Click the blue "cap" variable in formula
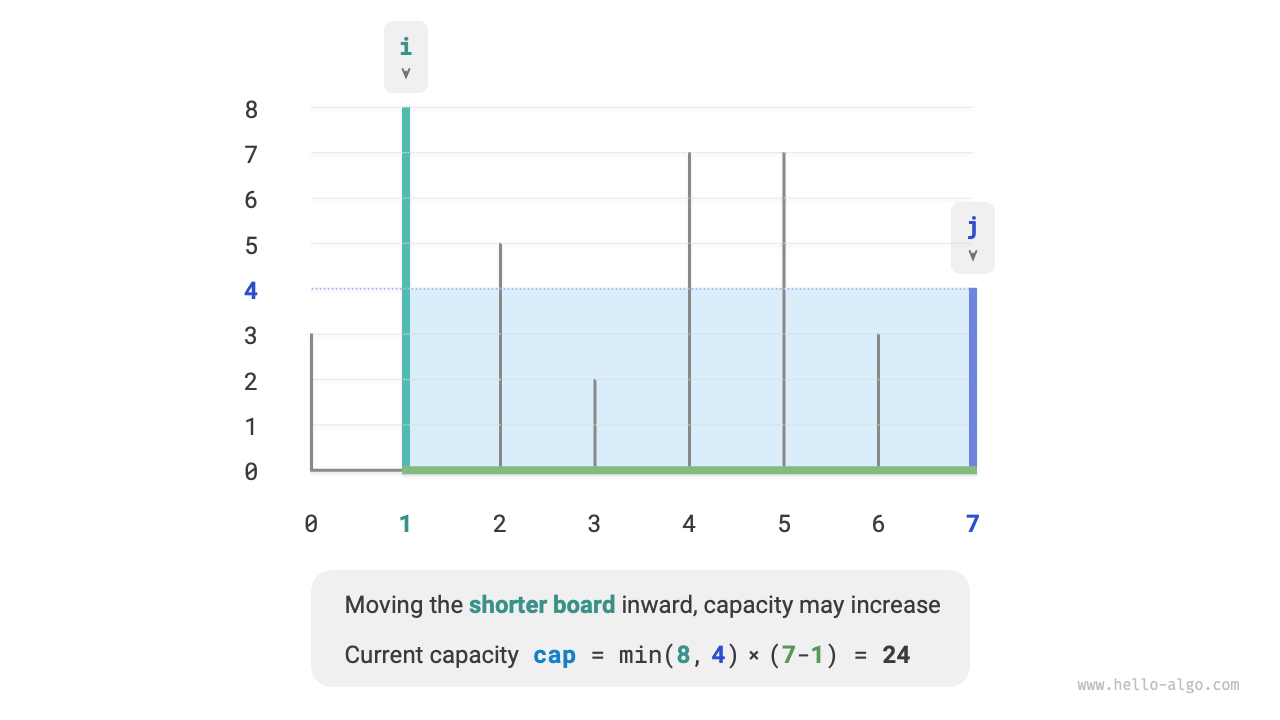The height and width of the screenshot is (720, 1280). tap(554, 655)
